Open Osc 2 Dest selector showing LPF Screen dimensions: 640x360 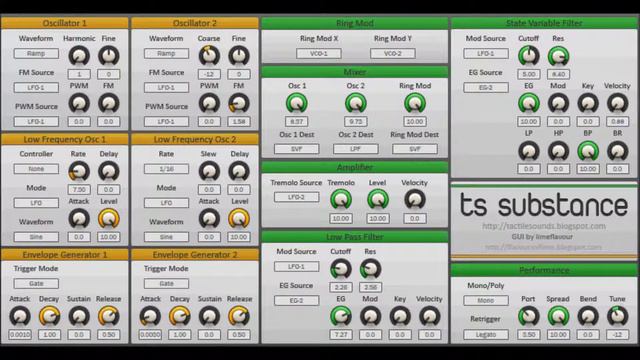(356, 149)
